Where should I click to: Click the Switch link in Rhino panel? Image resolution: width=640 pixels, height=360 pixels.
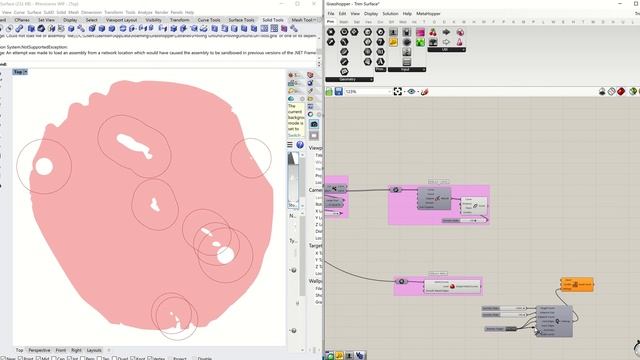pos(294,135)
